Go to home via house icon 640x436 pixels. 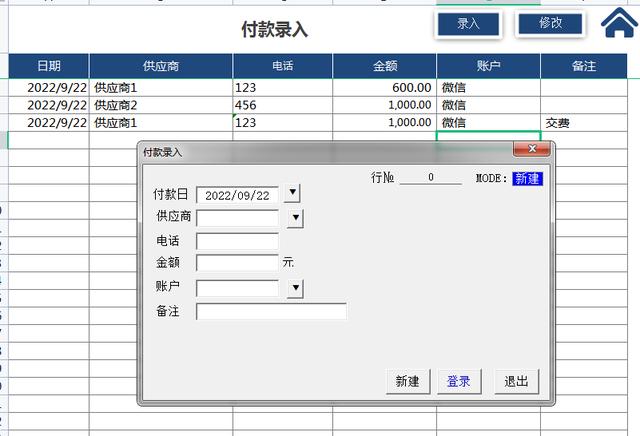(619, 23)
